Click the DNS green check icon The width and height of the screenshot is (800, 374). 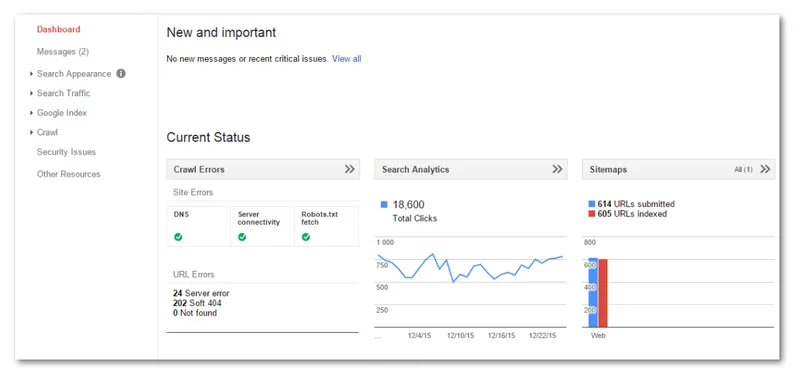click(178, 237)
